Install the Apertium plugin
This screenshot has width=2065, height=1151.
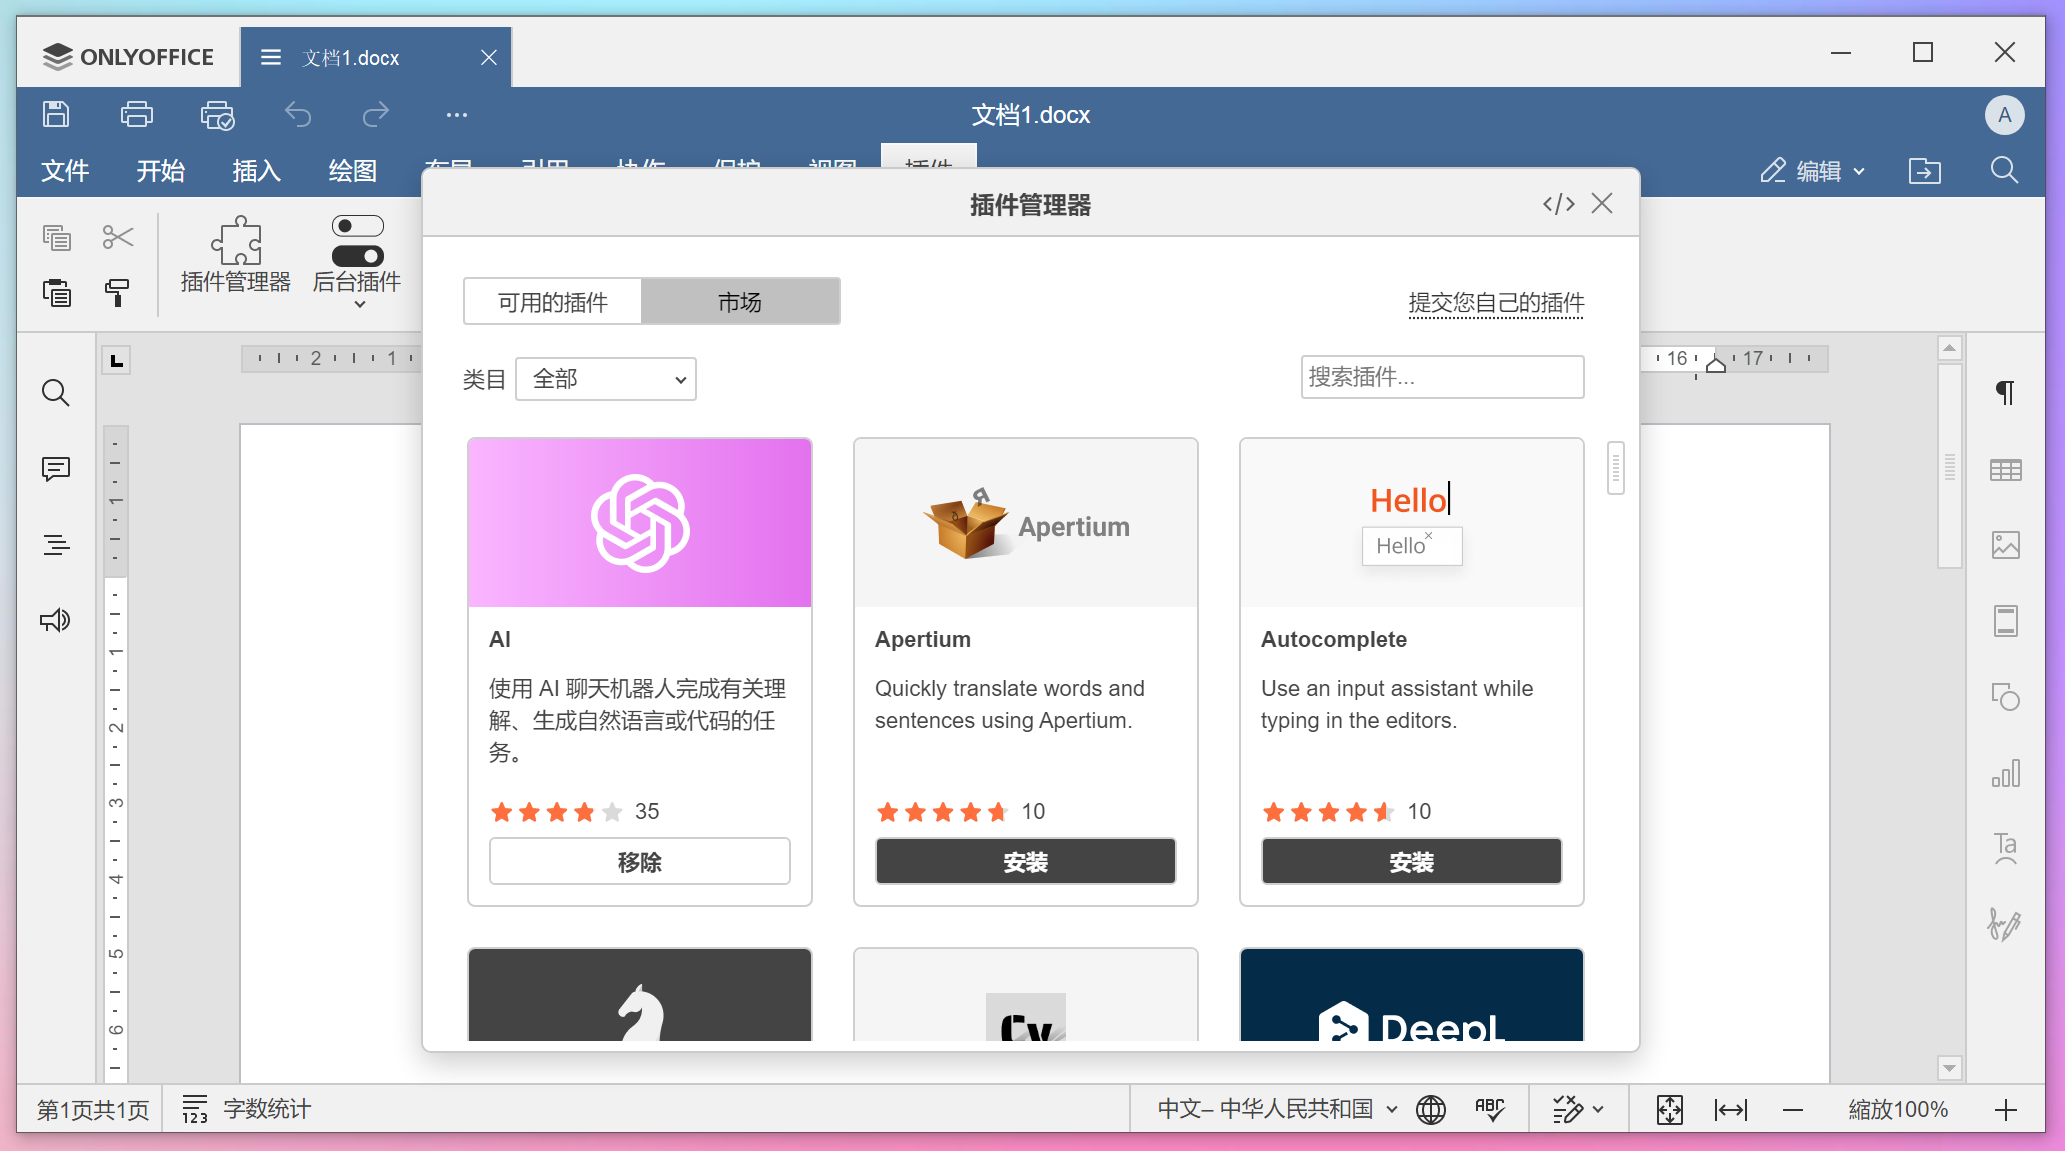[x=1025, y=861]
